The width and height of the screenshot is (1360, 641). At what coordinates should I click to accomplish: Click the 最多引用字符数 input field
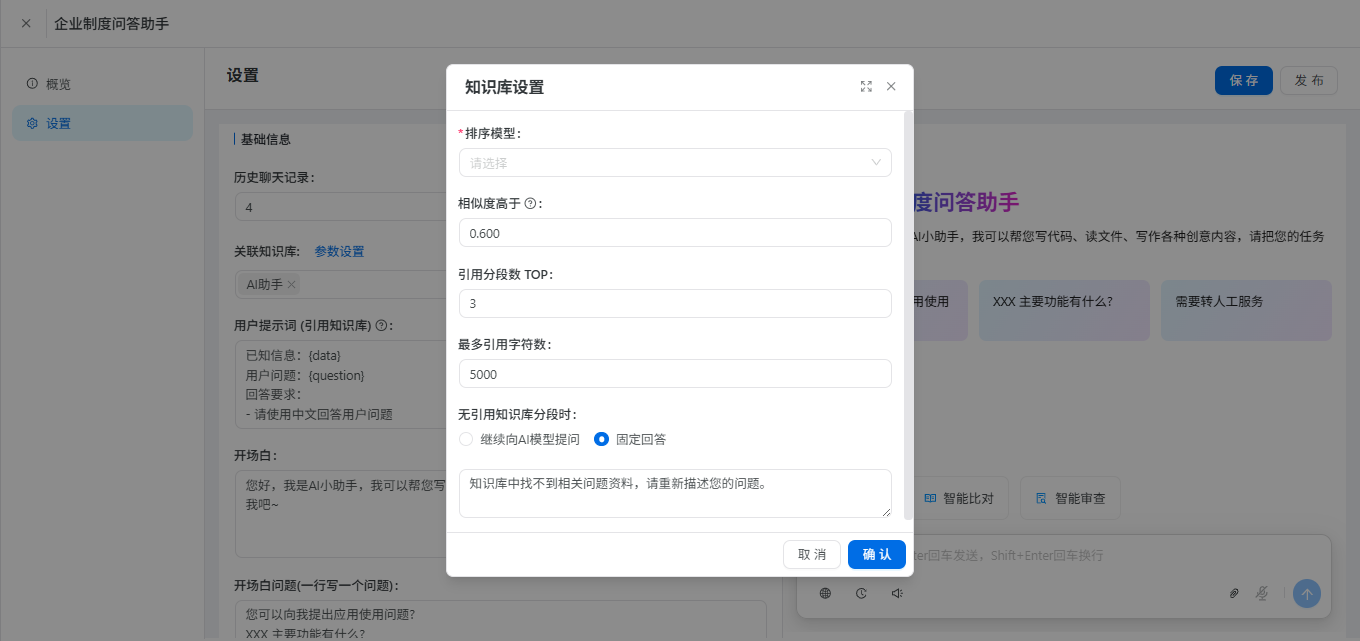coord(675,374)
